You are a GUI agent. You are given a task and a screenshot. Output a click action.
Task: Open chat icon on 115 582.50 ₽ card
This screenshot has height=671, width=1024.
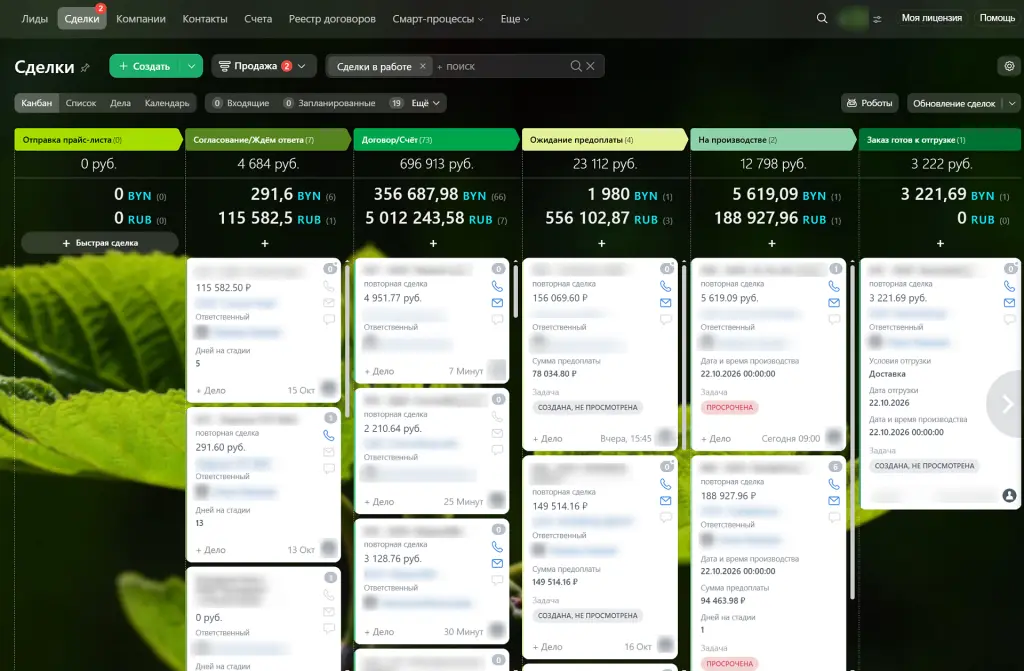(x=328, y=319)
